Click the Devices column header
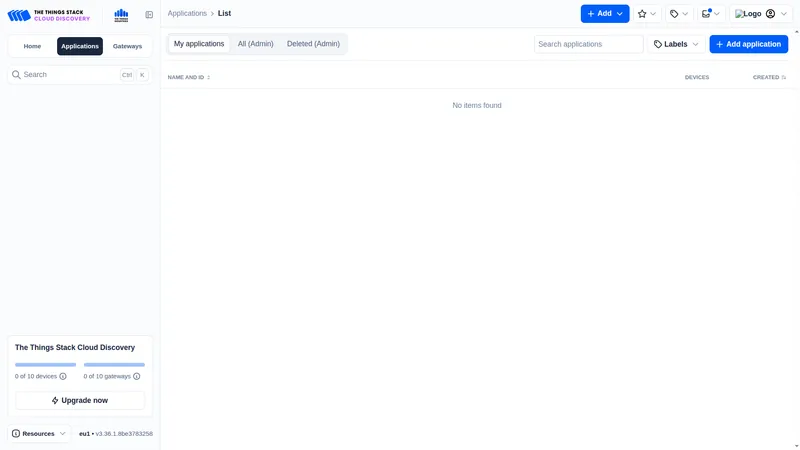Viewport: 800px width, 450px height. [696, 78]
